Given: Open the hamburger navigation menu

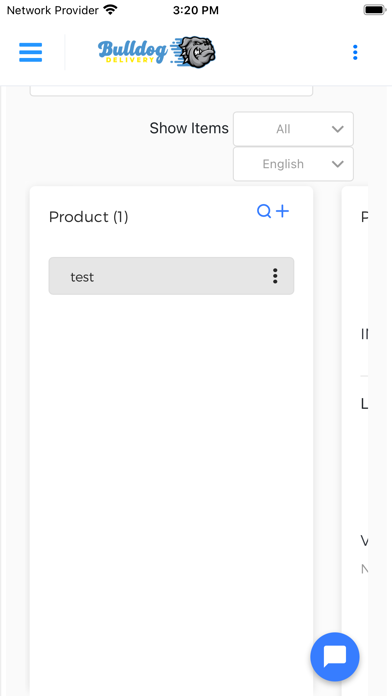Looking at the screenshot, I should [31, 52].
